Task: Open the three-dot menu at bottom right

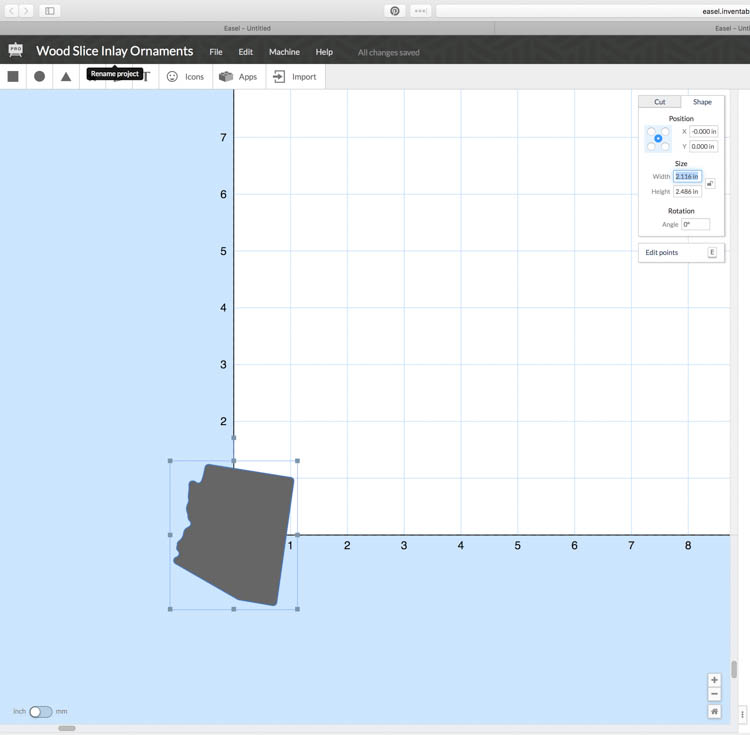Action: (742, 714)
